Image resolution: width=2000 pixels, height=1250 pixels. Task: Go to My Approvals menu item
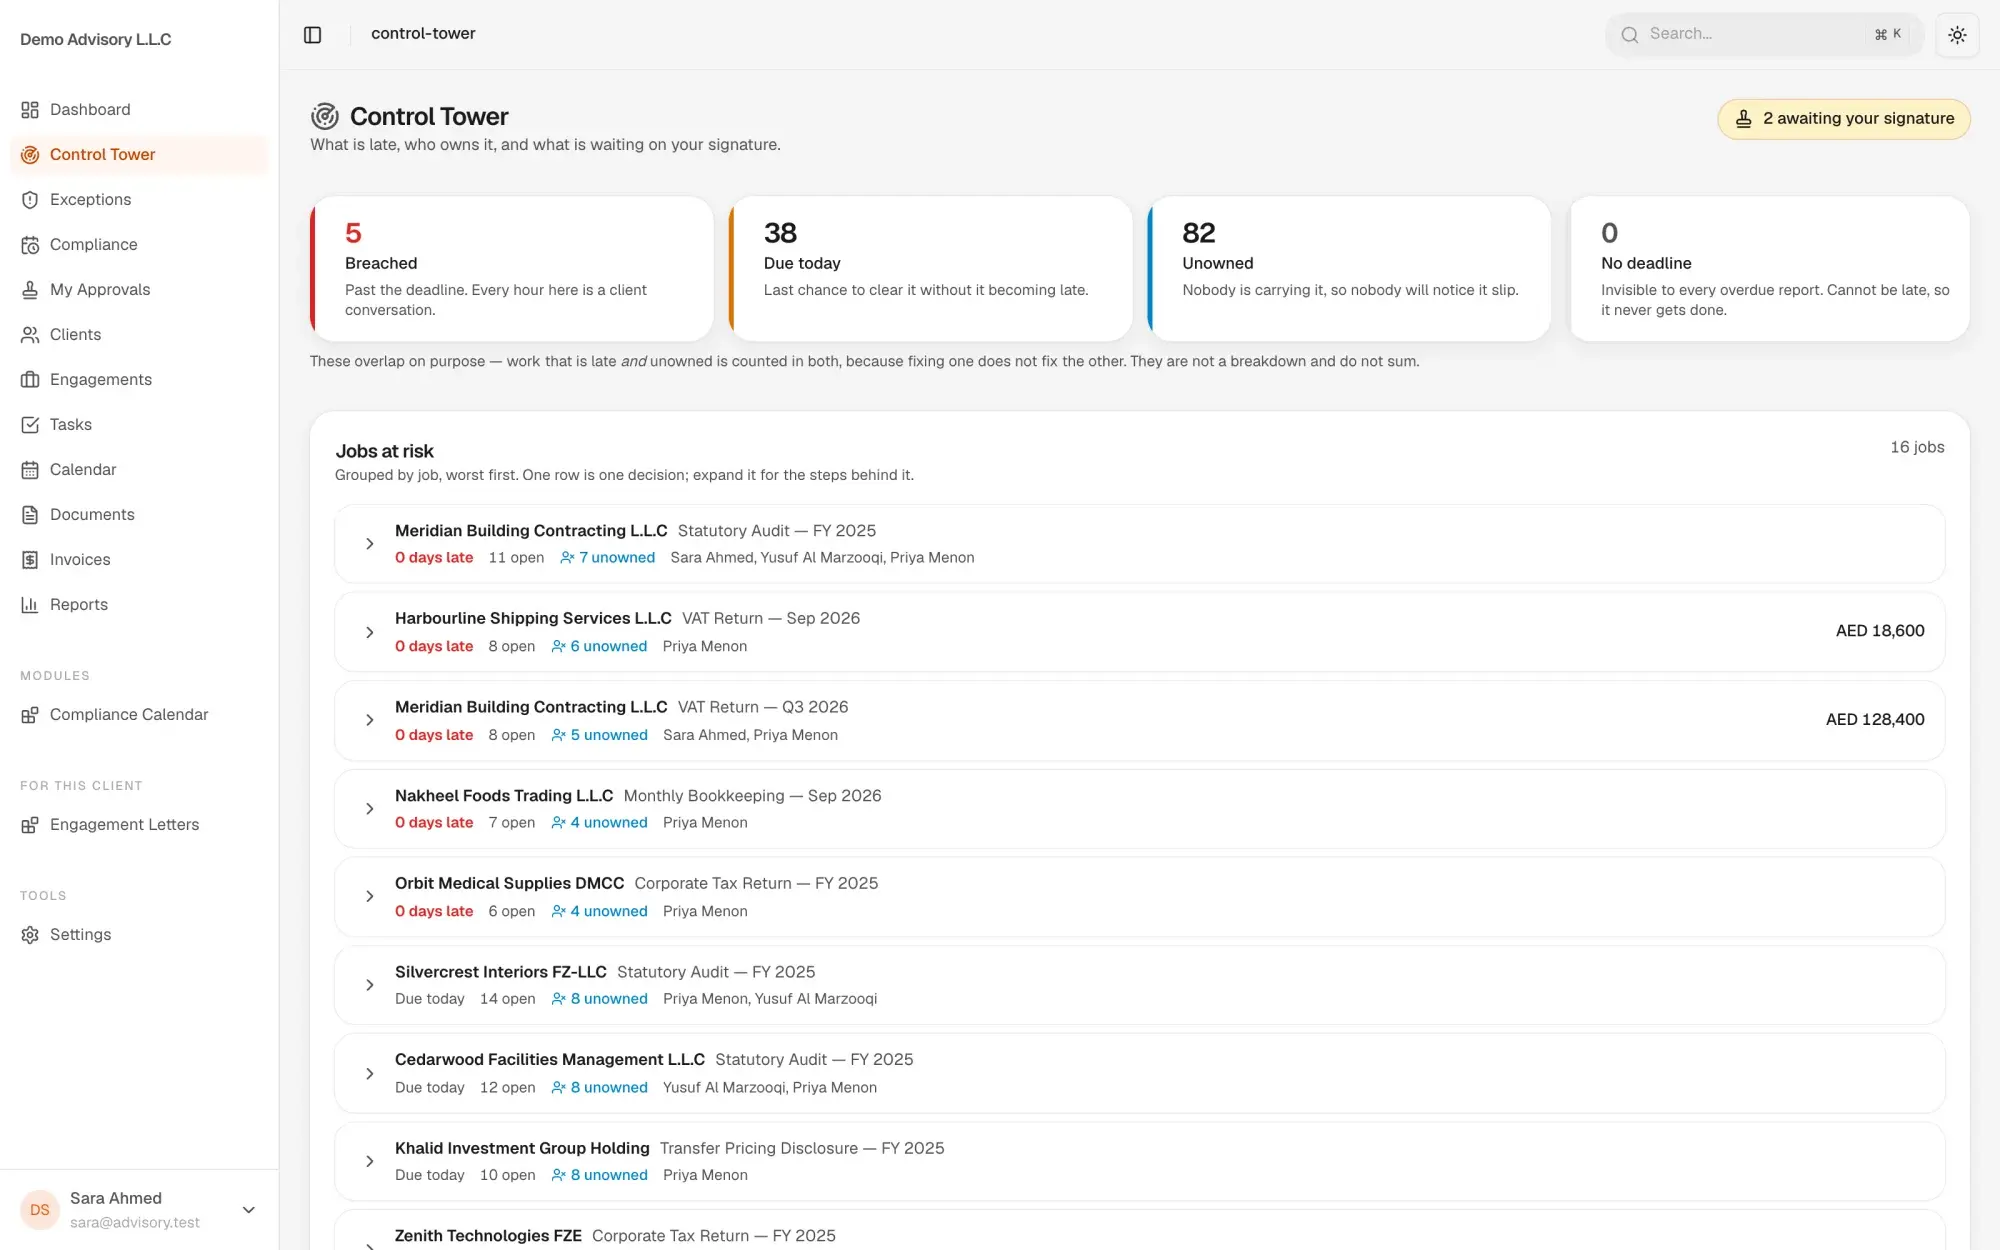tap(139, 290)
